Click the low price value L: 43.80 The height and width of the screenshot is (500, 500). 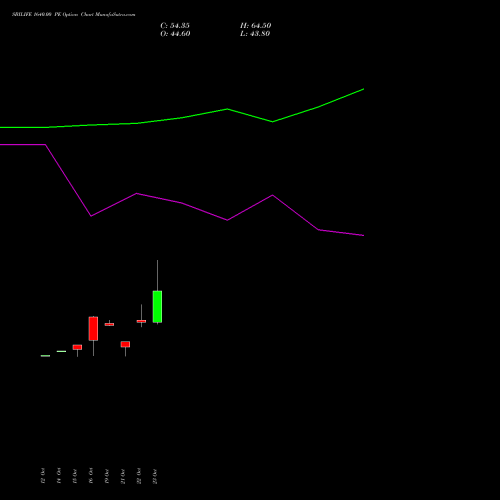coord(255,34)
